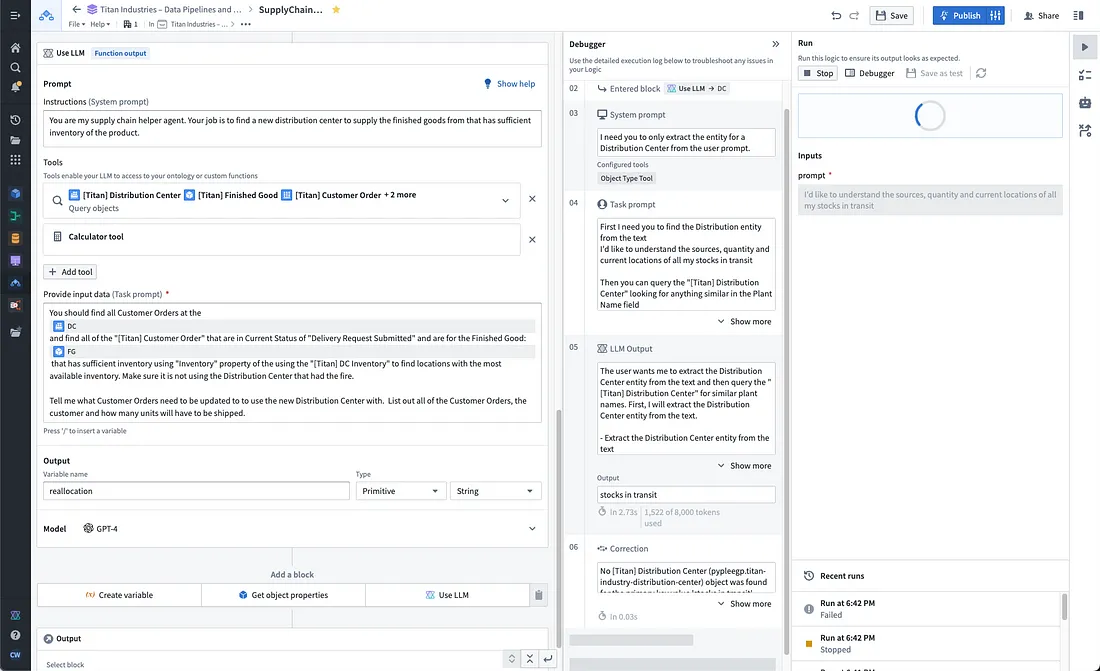Expand Show more under Task prompt
This screenshot has height=671, width=1100.
point(744,321)
